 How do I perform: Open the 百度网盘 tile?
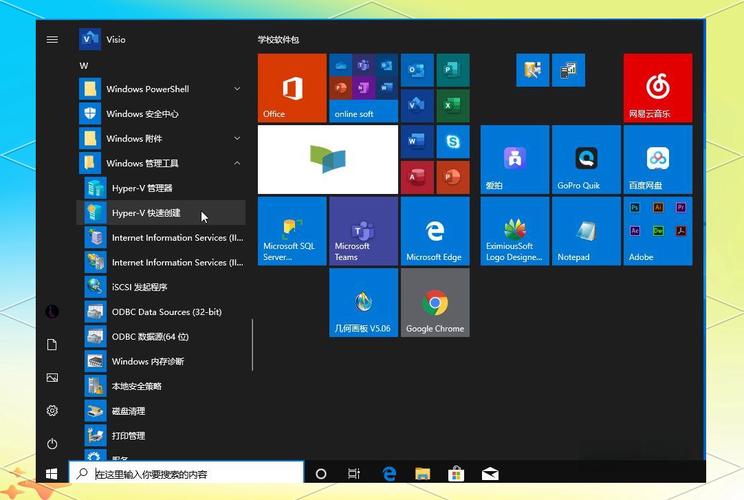(x=657, y=159)
